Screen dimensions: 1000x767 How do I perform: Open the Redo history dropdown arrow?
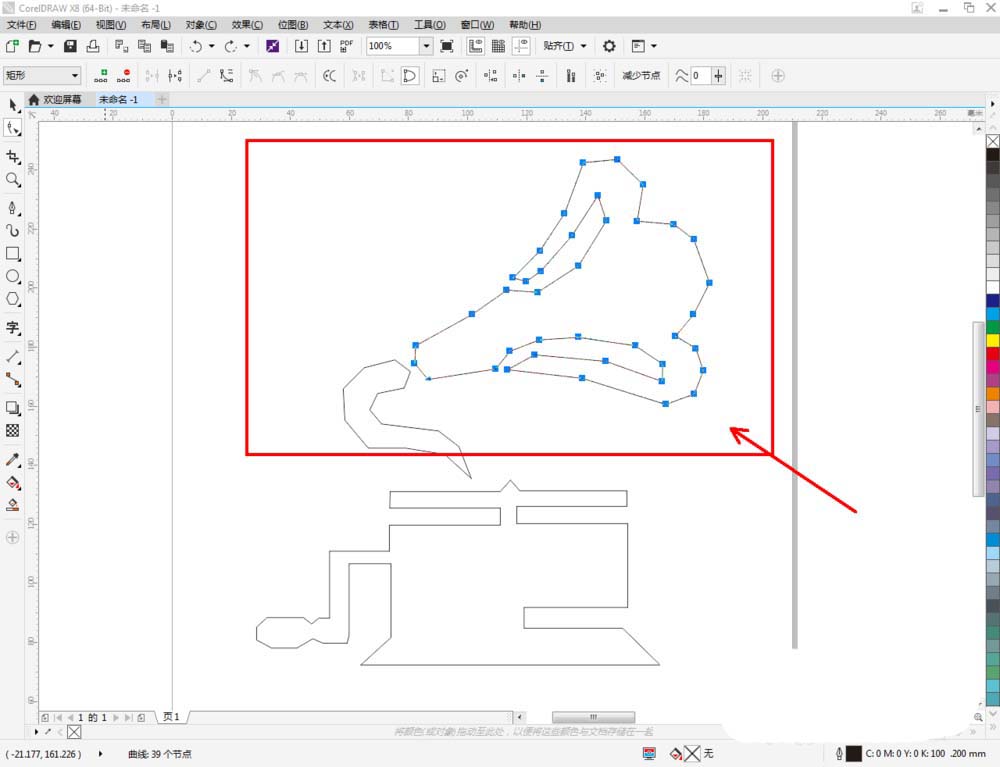247,46
